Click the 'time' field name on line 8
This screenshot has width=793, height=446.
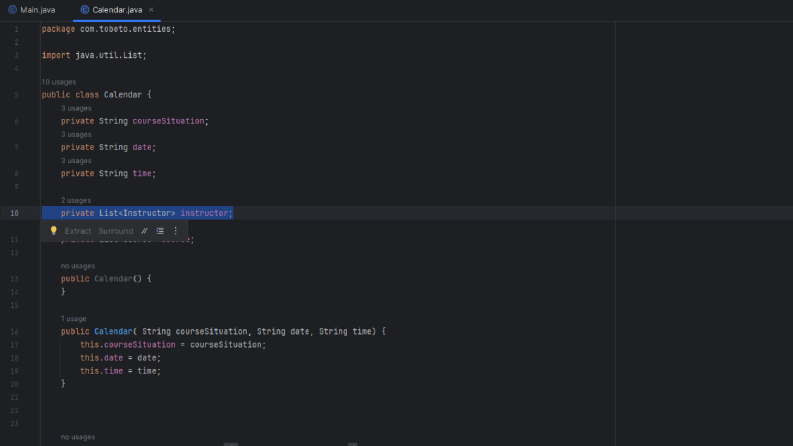[x=142, y=174]
